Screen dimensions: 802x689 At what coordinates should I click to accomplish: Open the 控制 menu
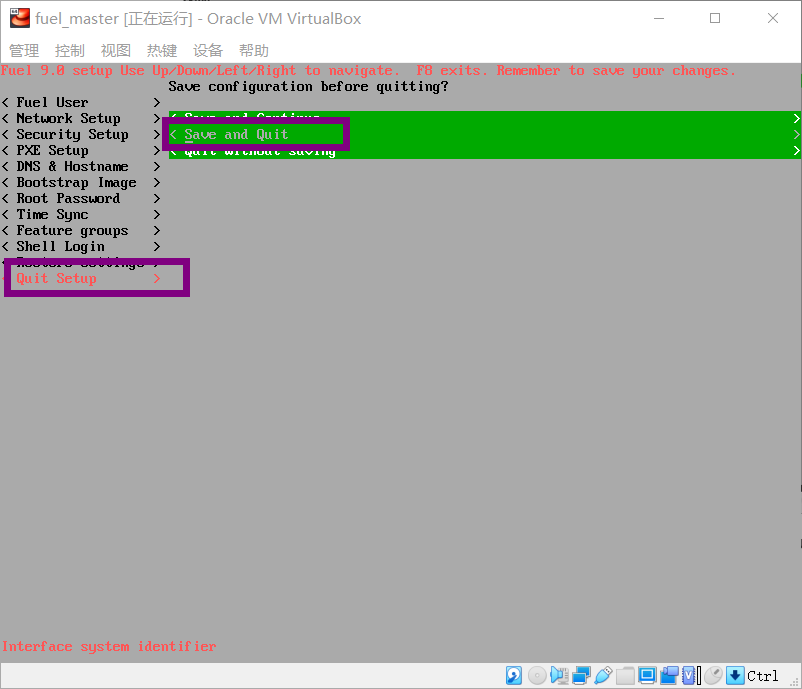pyautogui.click(x=69, y=50)
